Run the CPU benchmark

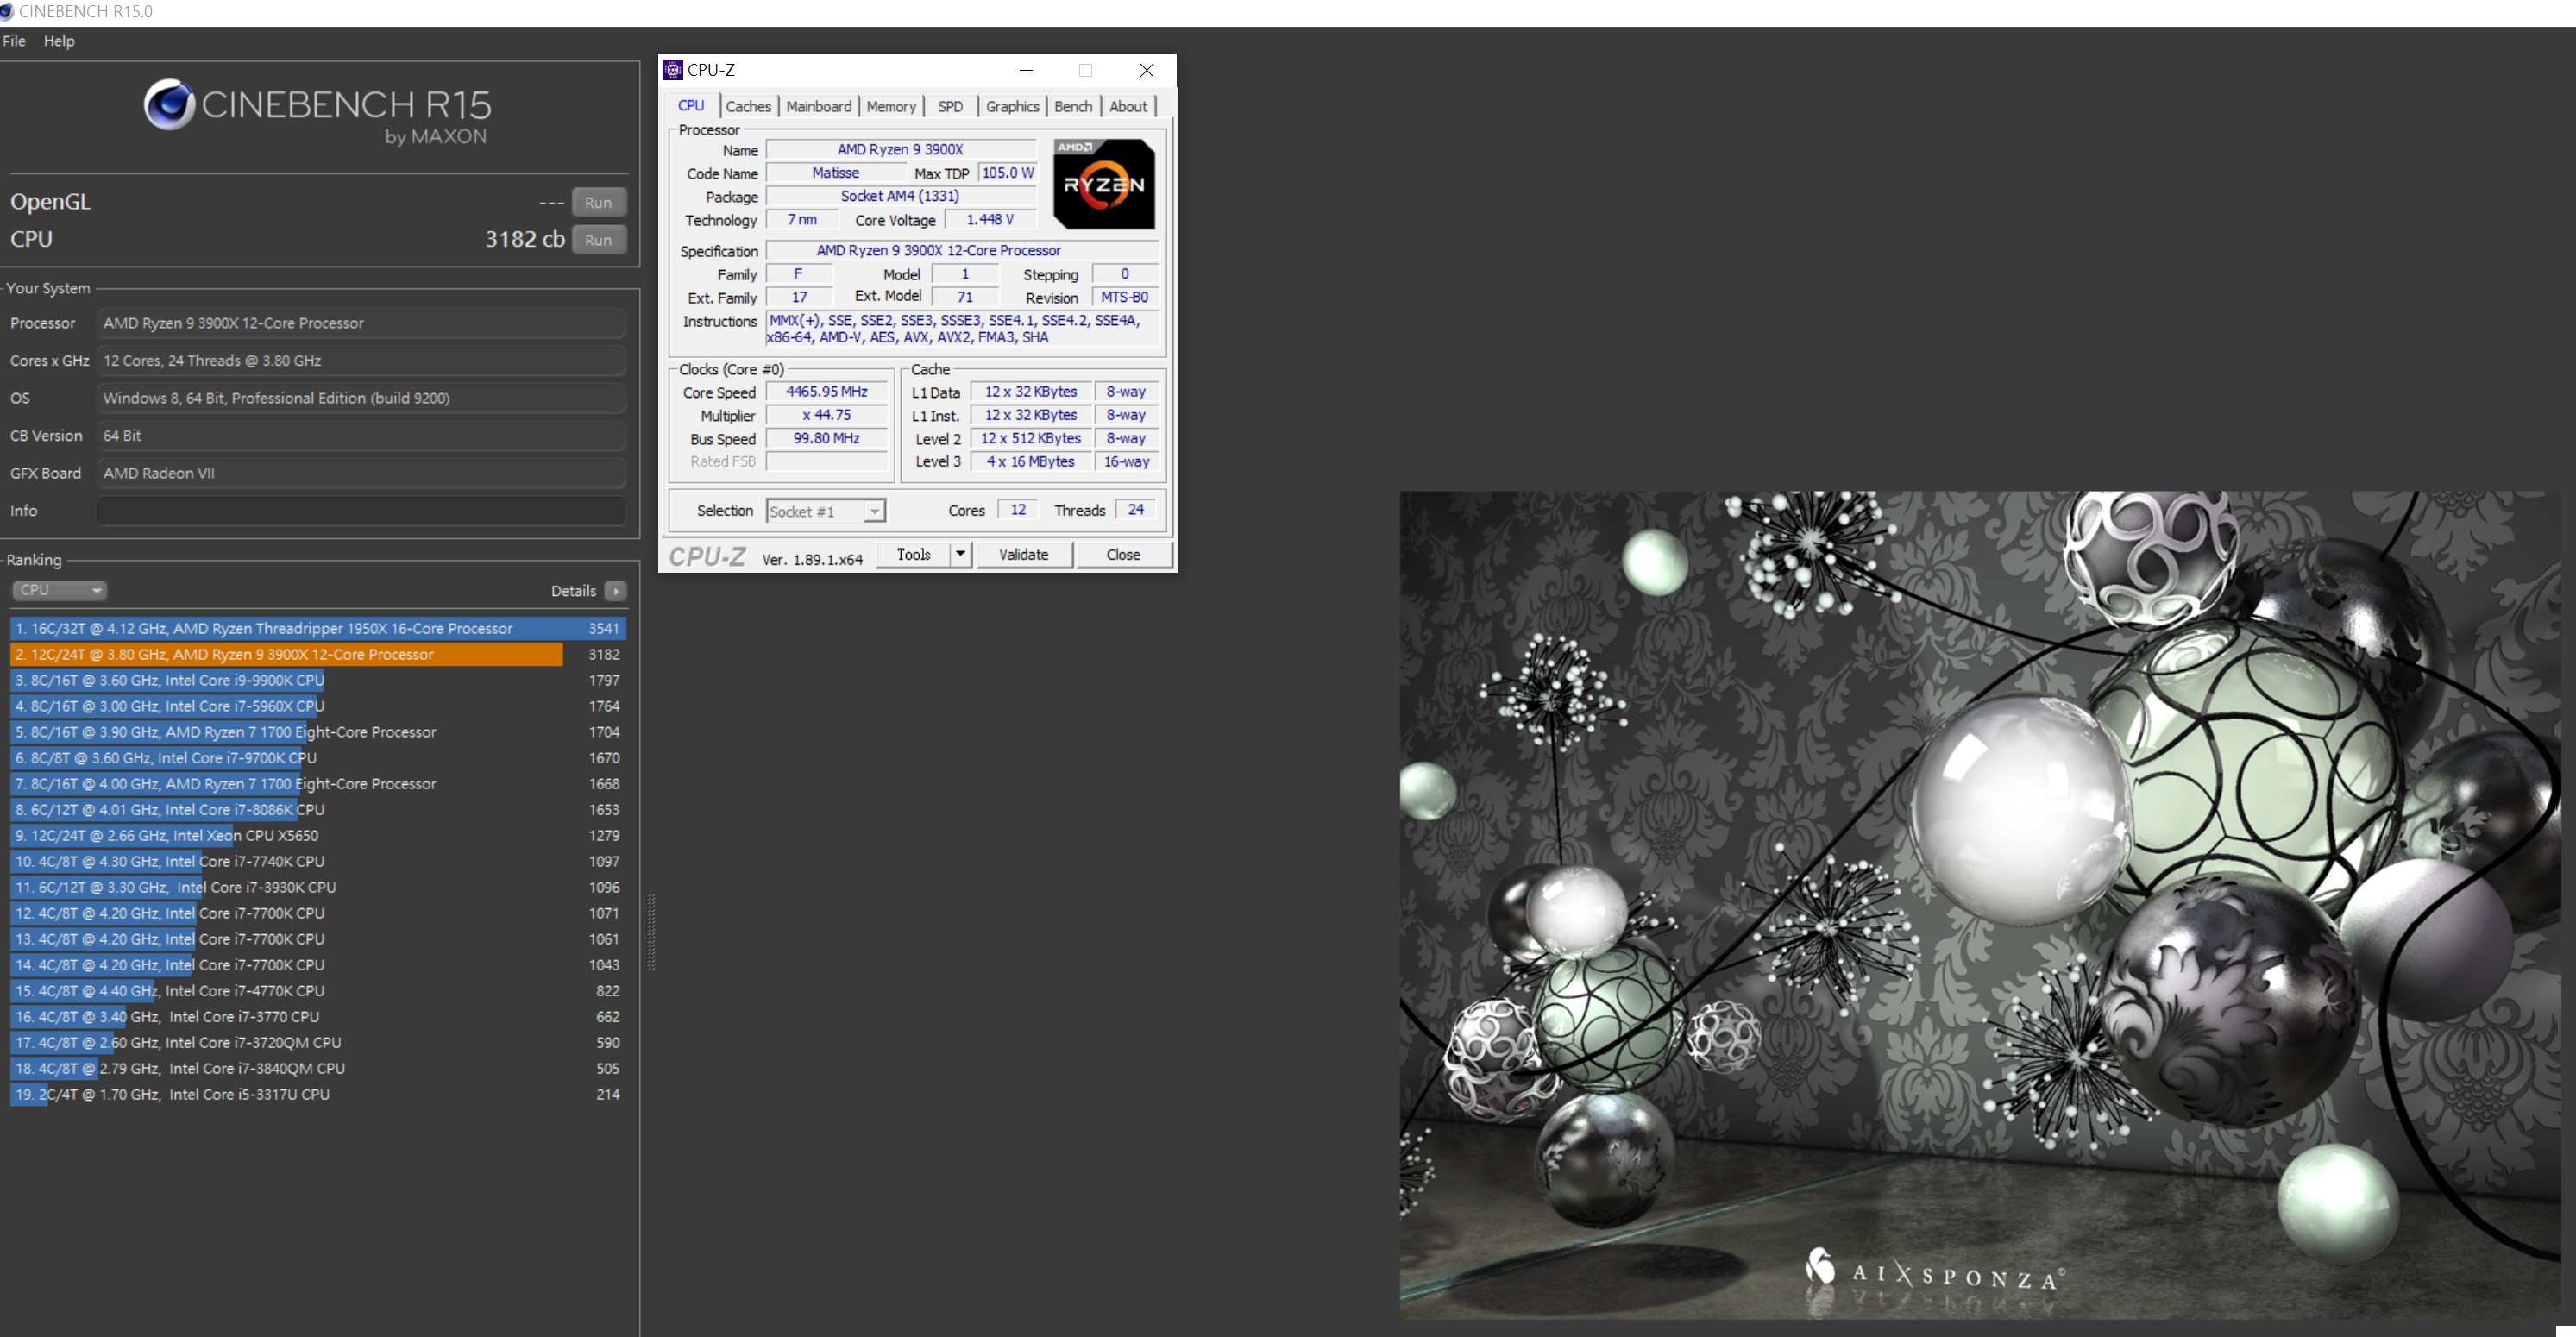pos(598,240)
